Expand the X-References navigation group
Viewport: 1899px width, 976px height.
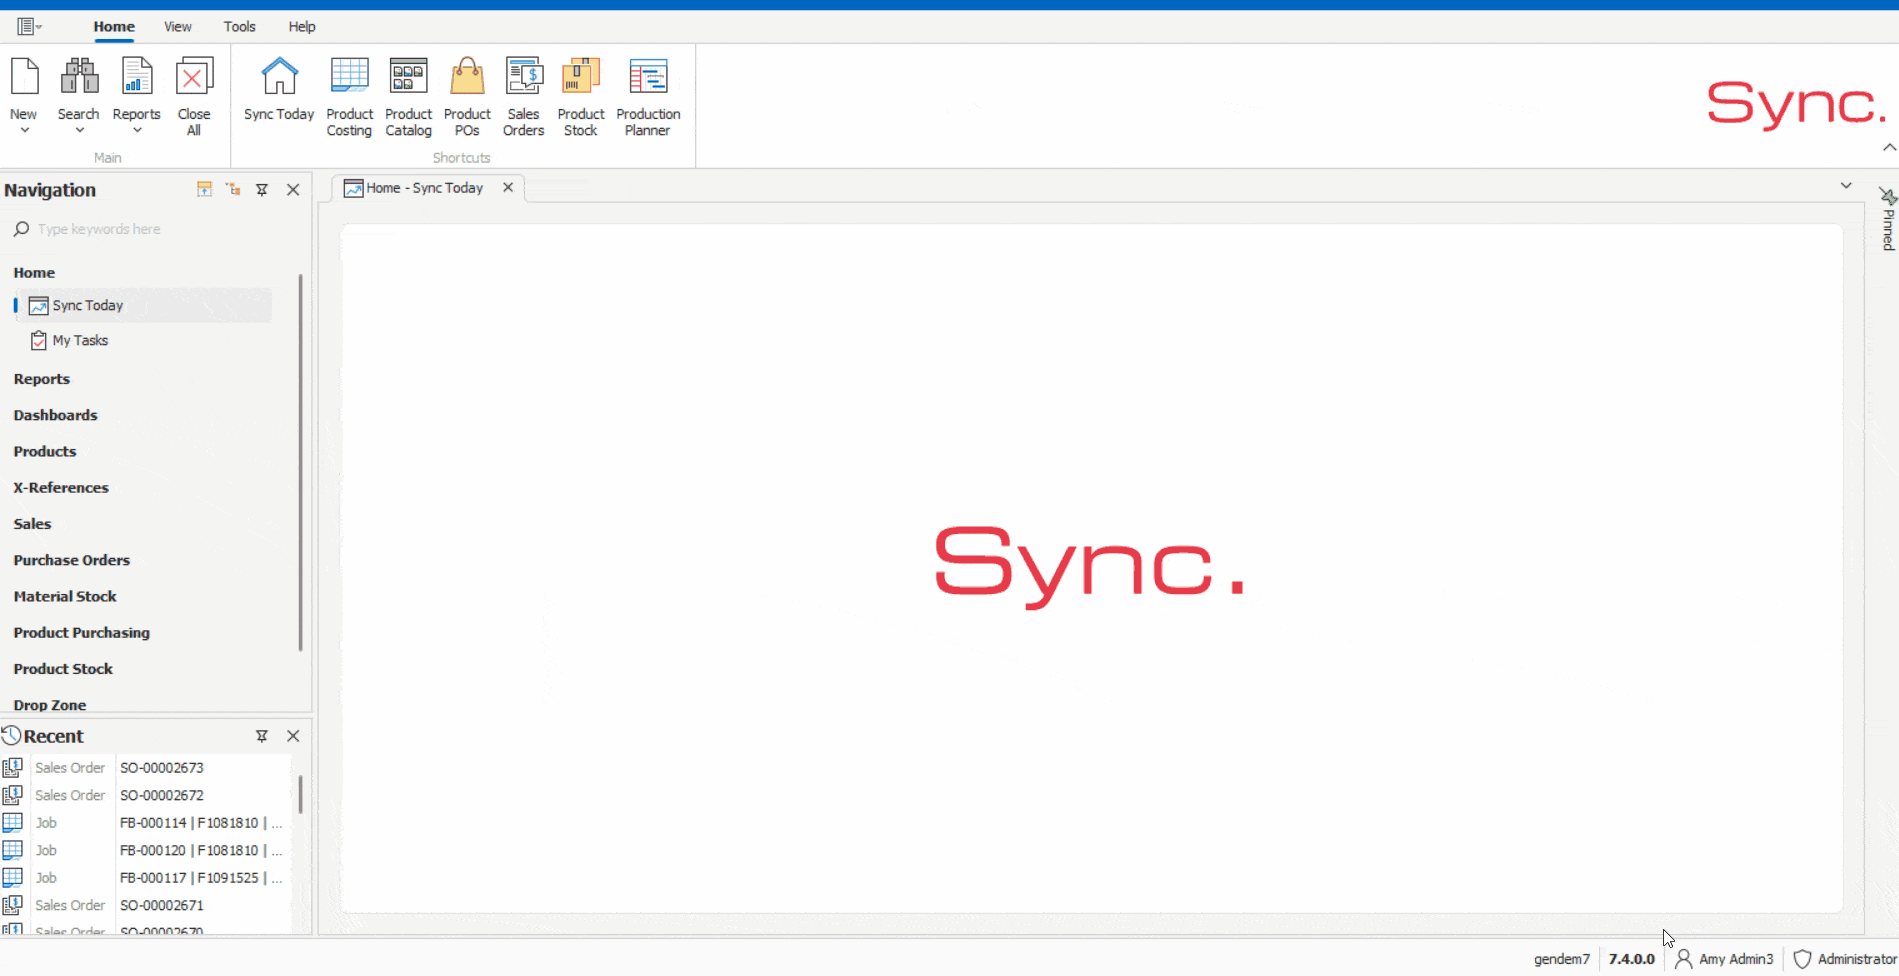click(61, 488)
